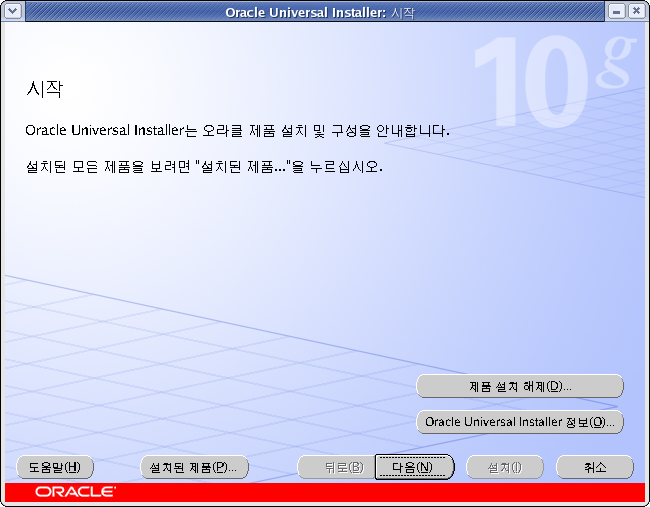The image size is (650, 507).
Task: Open Oracle Universal Installer 정보(O)... about button
Action: 520,422
